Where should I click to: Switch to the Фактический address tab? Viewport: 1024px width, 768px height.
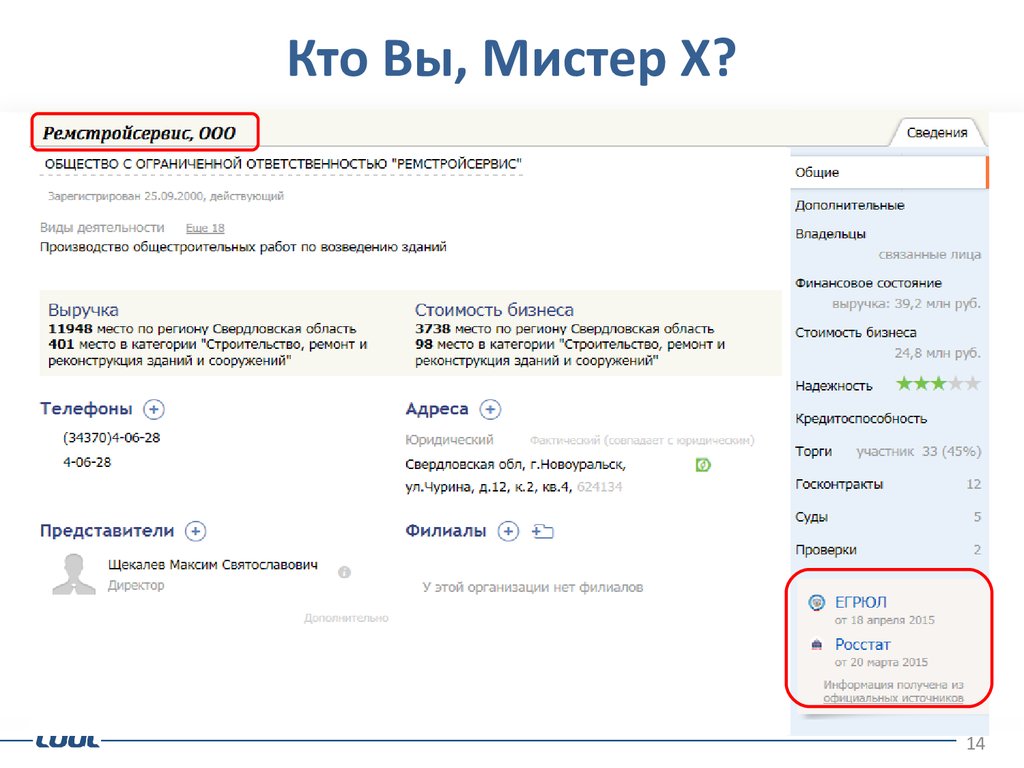(641, 440)
